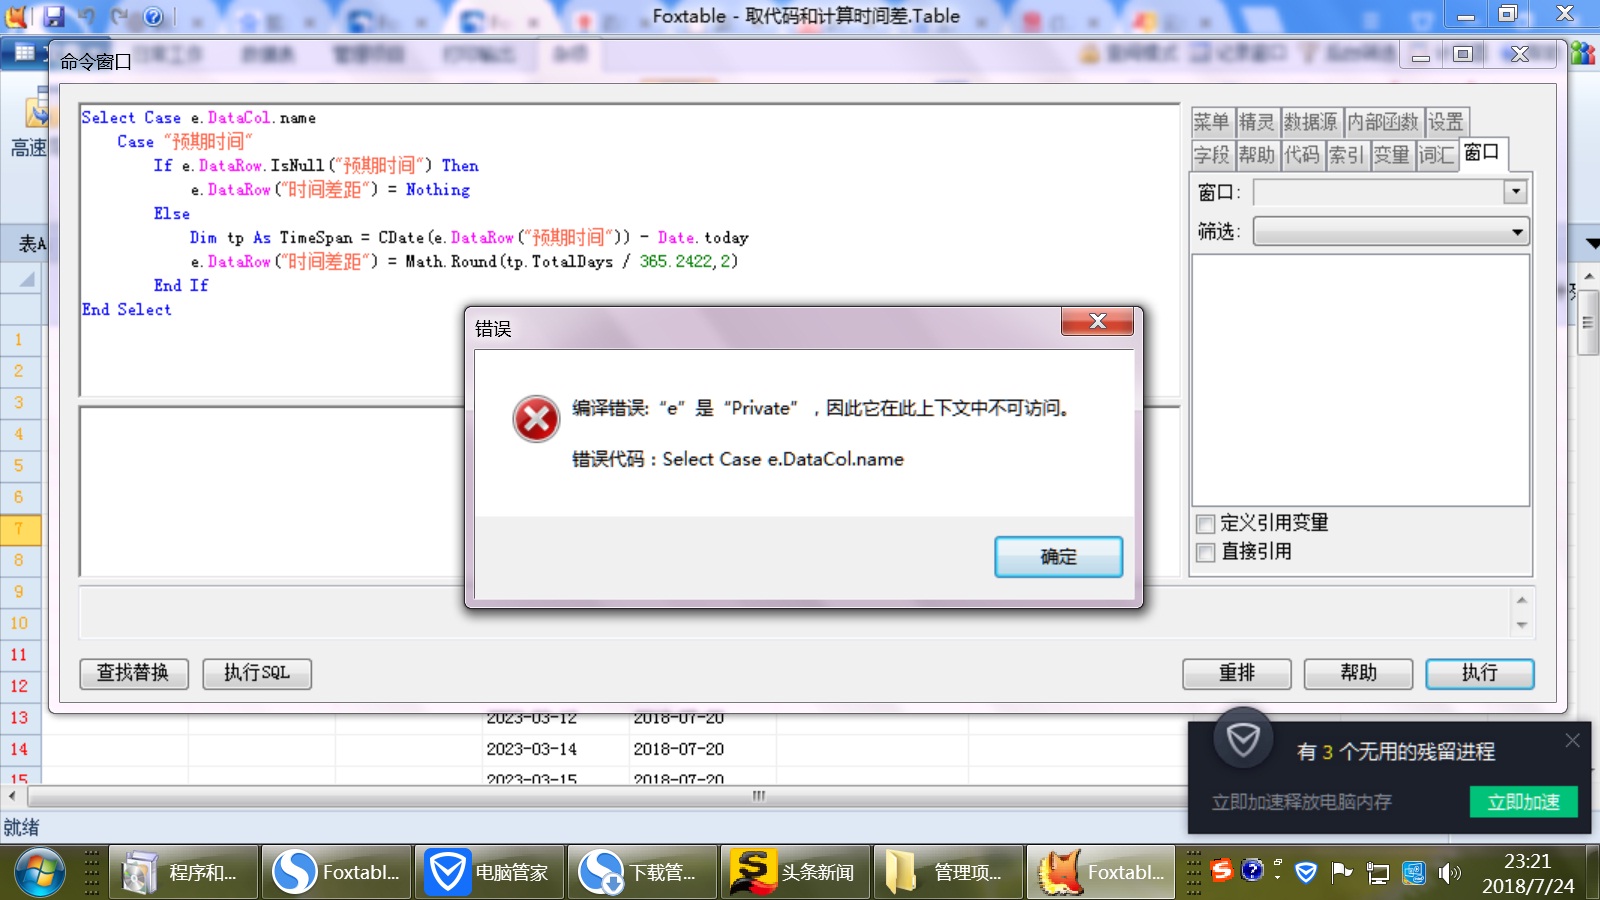The height and width of the screenshot is (900, 1600).
Task: Open the 帮助 tab in the side panel
Action: (x=1257, y=155)
